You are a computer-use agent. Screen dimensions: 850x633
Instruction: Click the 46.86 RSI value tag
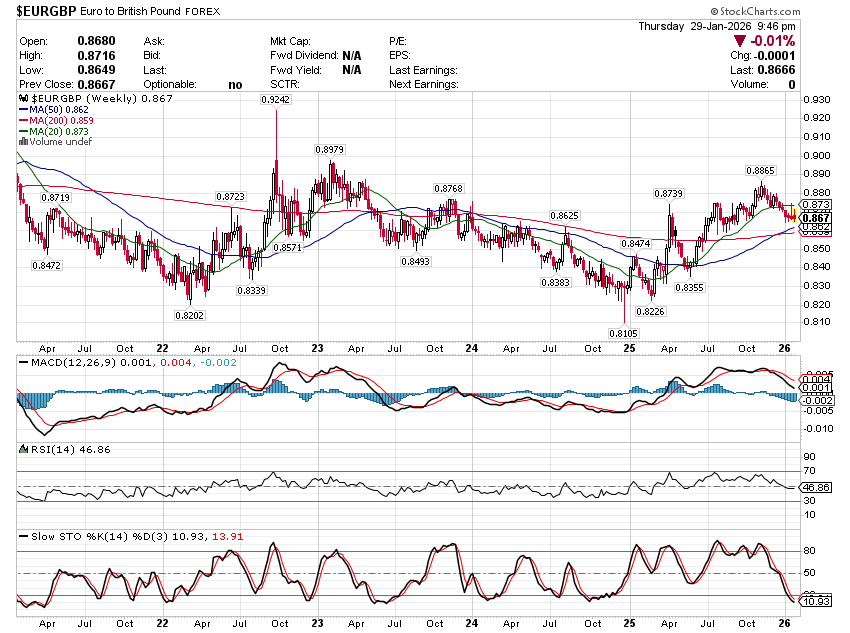pos(816,486)
